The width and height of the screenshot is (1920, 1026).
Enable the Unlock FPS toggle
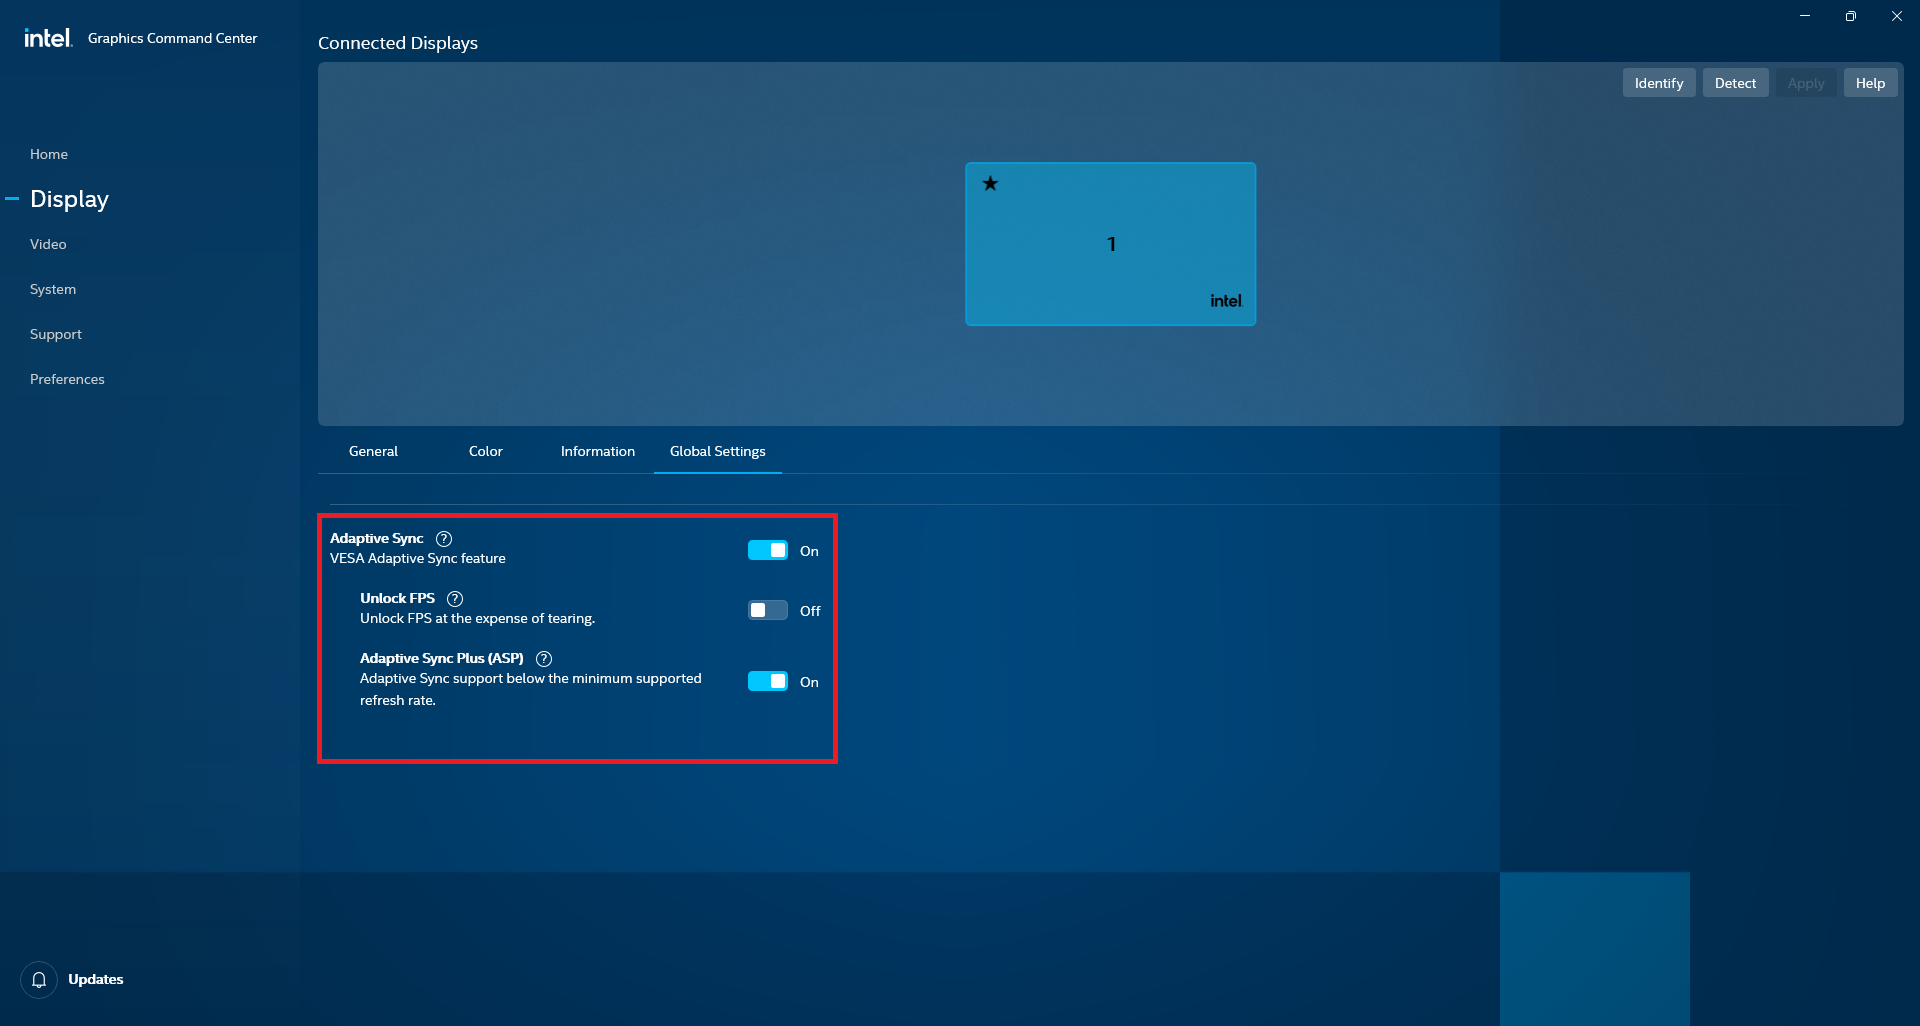click(768, 611)
